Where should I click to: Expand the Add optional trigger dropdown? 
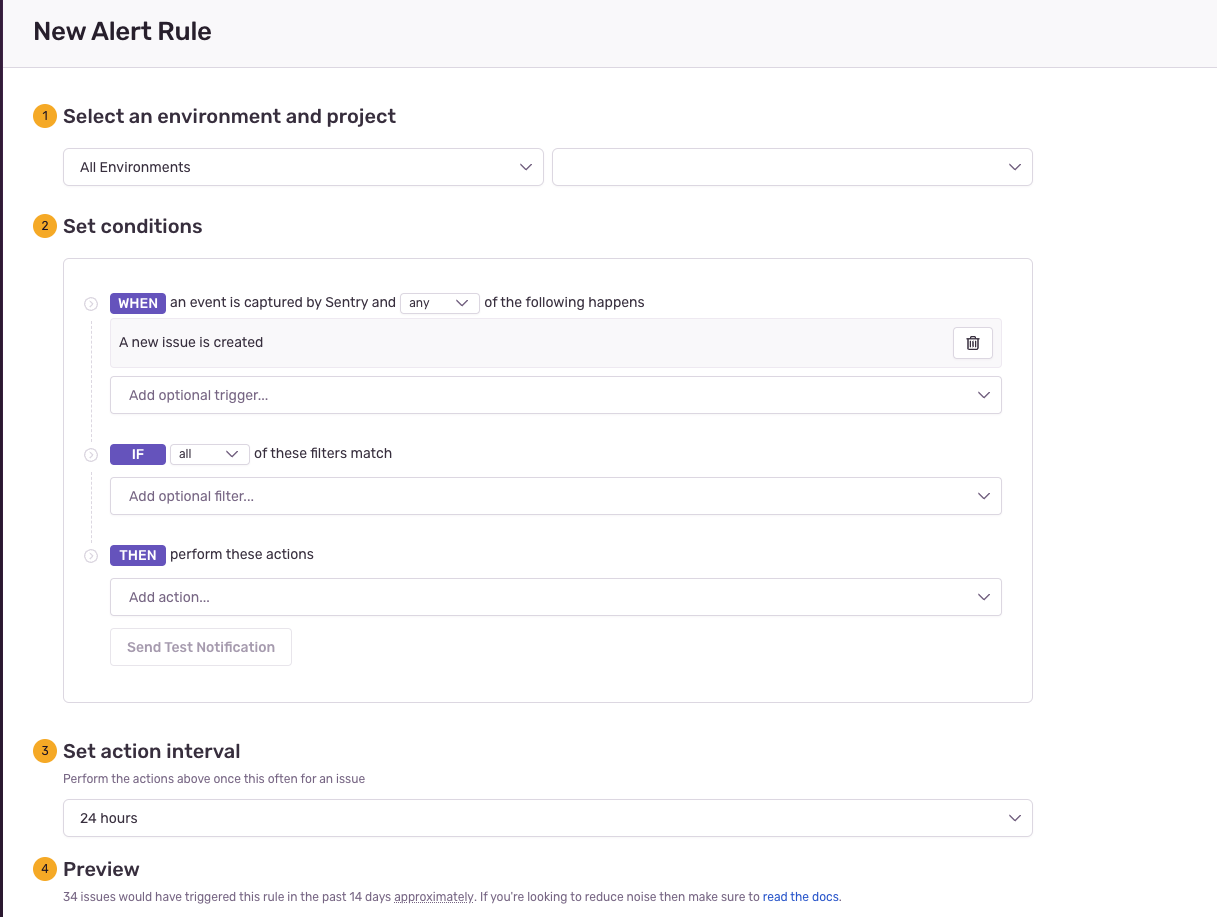(x=555, y=395)
